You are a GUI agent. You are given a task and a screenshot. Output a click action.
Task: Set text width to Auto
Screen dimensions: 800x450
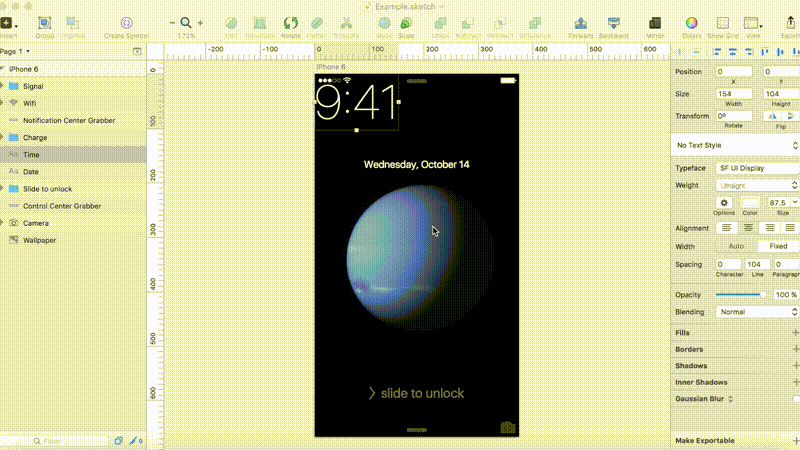coord(736,246)
